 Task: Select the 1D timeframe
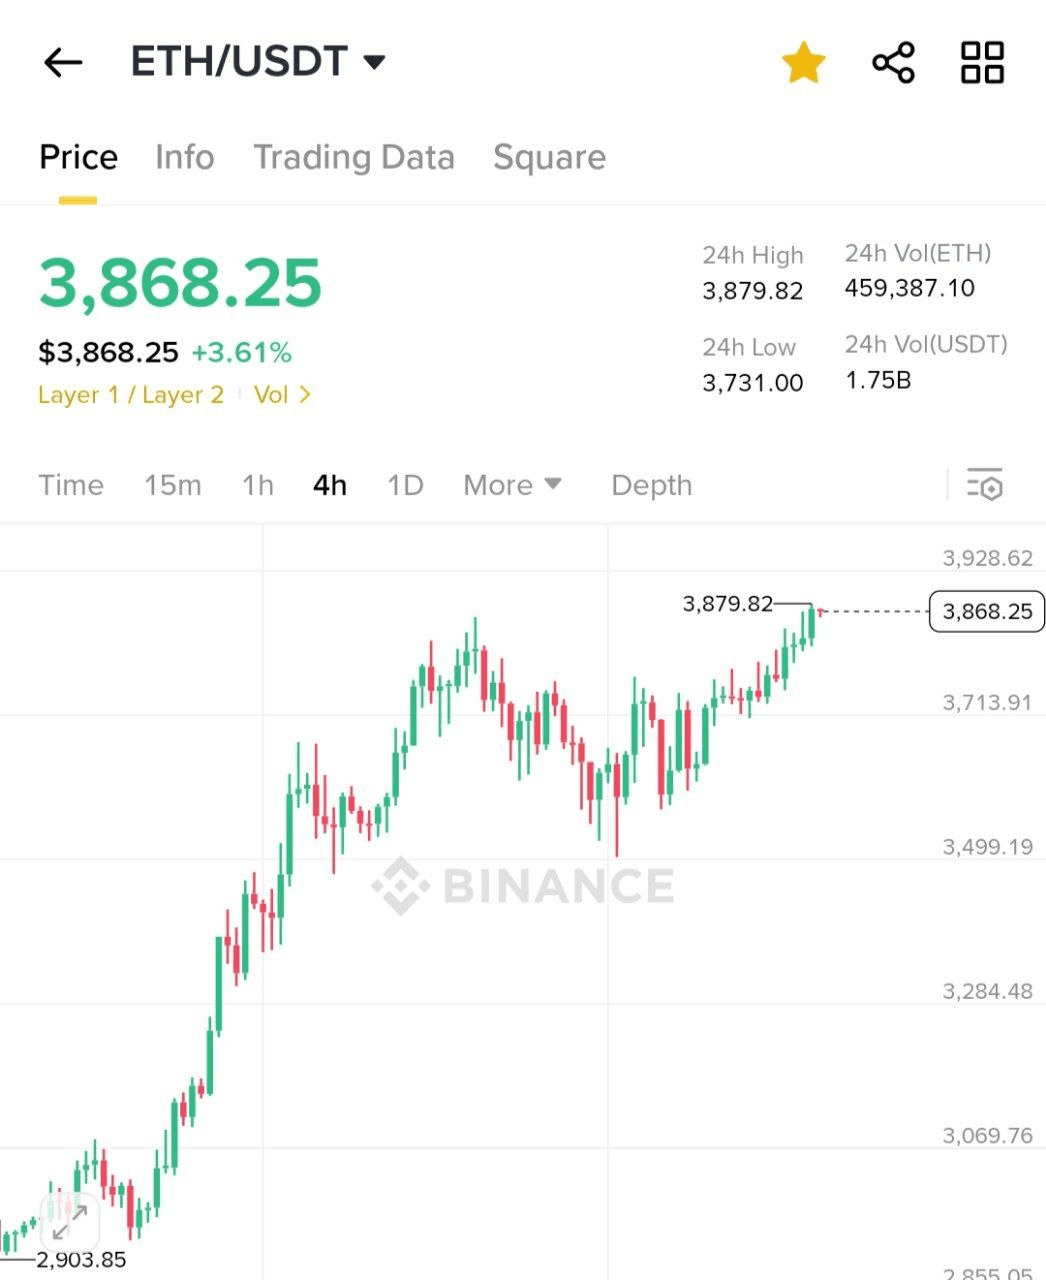[x=405, y=485]
